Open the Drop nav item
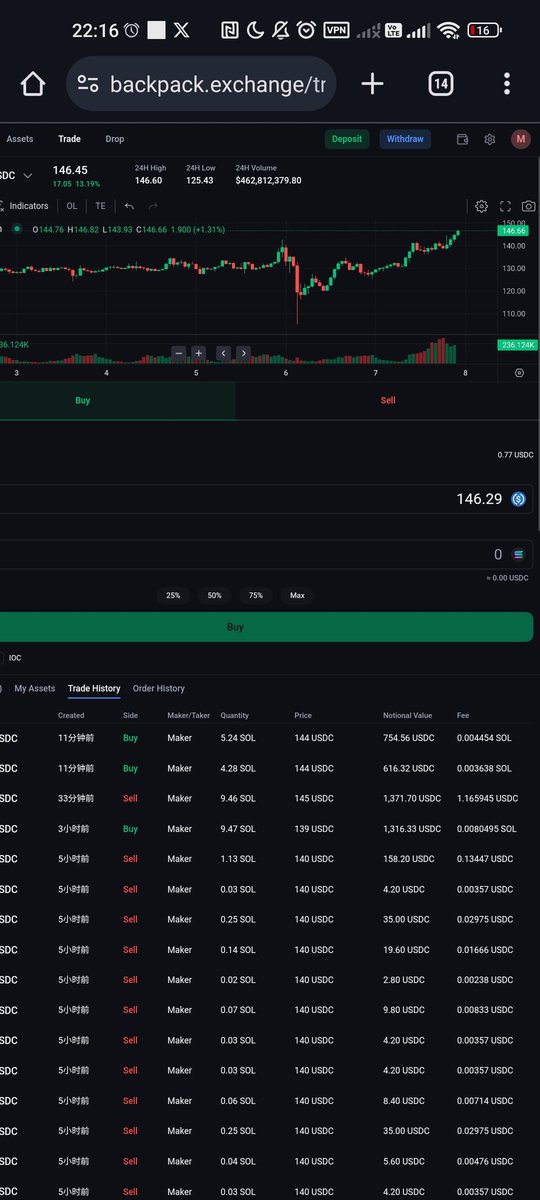Image resolution: width=540 pixels, height=1200 pixels. (x=115, y=139)
